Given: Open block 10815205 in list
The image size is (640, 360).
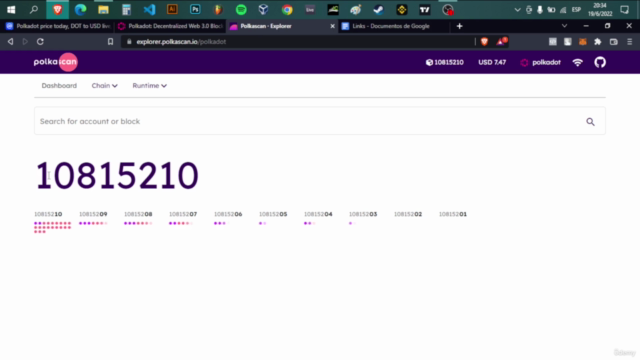Looking at the screenshot, I should click(273, 214).
